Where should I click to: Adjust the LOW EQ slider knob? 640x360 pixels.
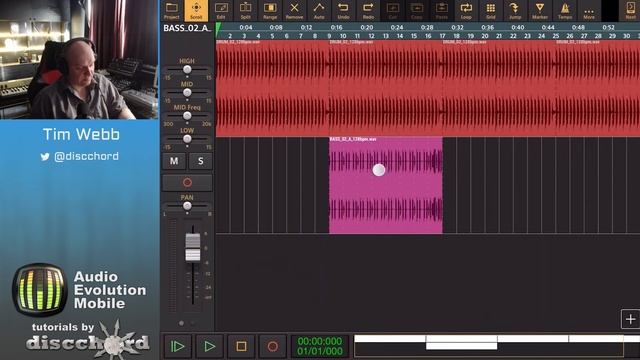click(x=187, y=139)
